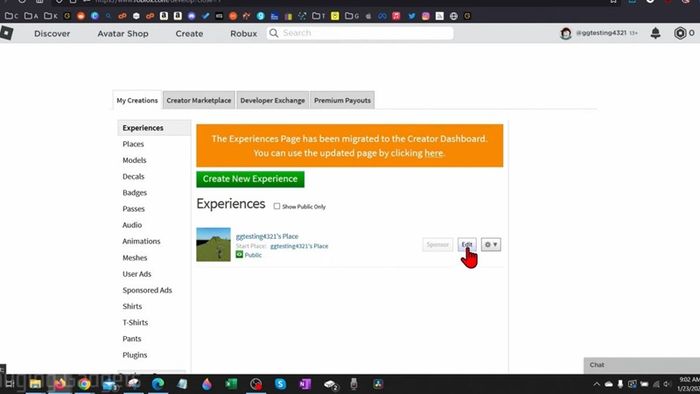The image size is (700, 394).
Task: Select Places in the sidebar
Action: 133,144
